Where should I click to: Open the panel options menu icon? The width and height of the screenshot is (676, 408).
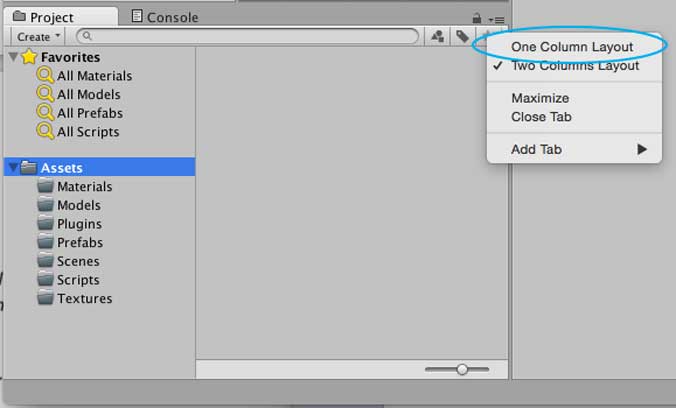point(498,18)
